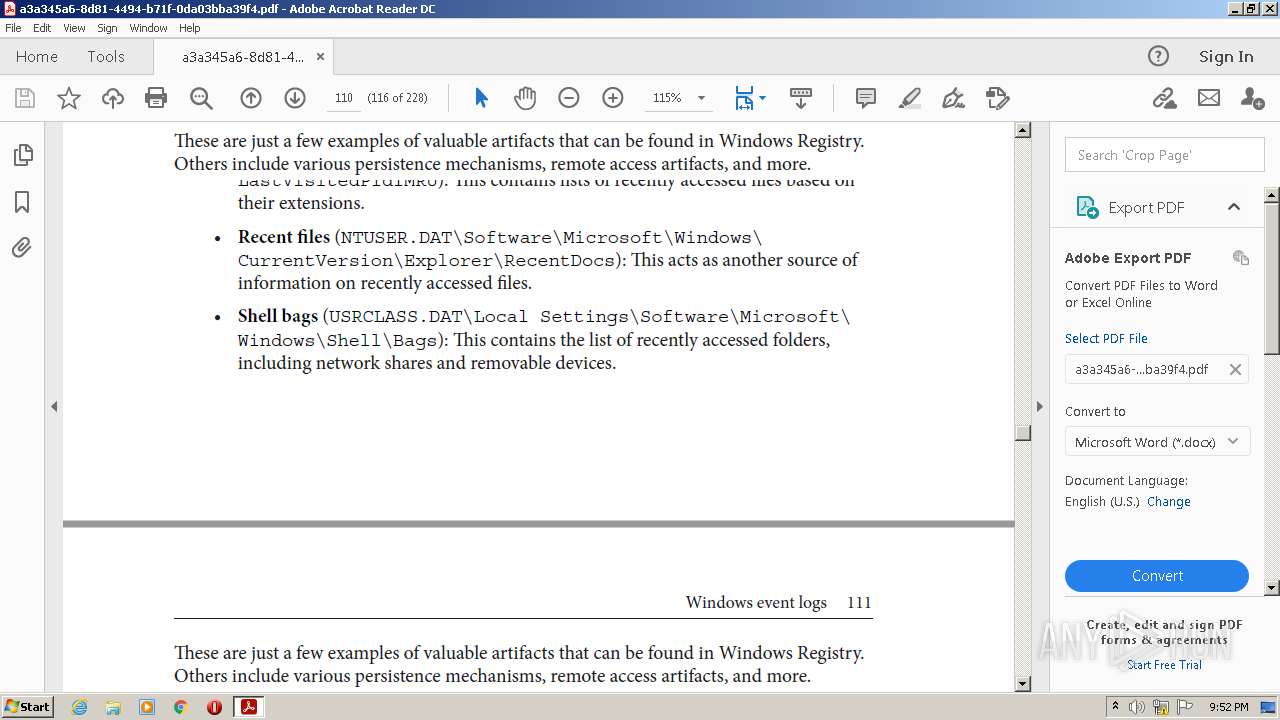Go to the previous page
Viewport: 1280px width, 720px height.
(x=251, y=98)
